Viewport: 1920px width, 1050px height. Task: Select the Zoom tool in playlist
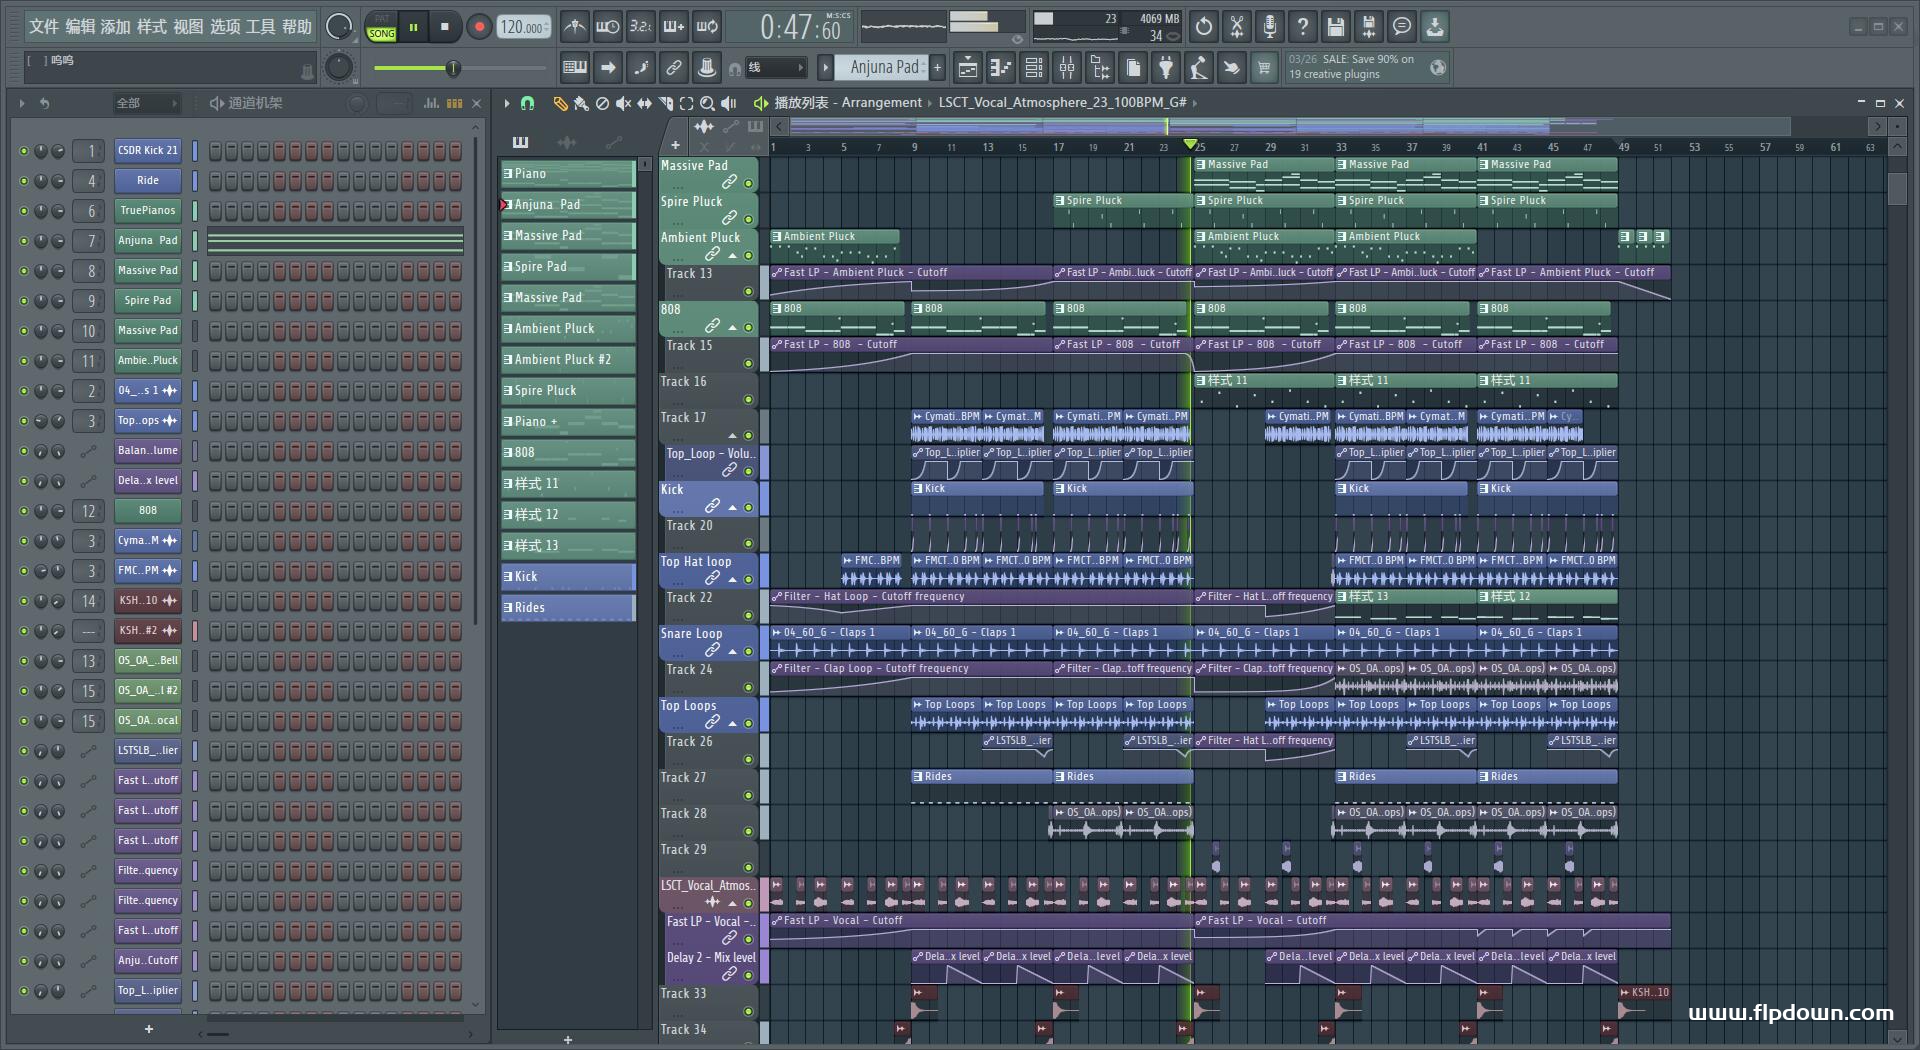[x=708, y=103]
